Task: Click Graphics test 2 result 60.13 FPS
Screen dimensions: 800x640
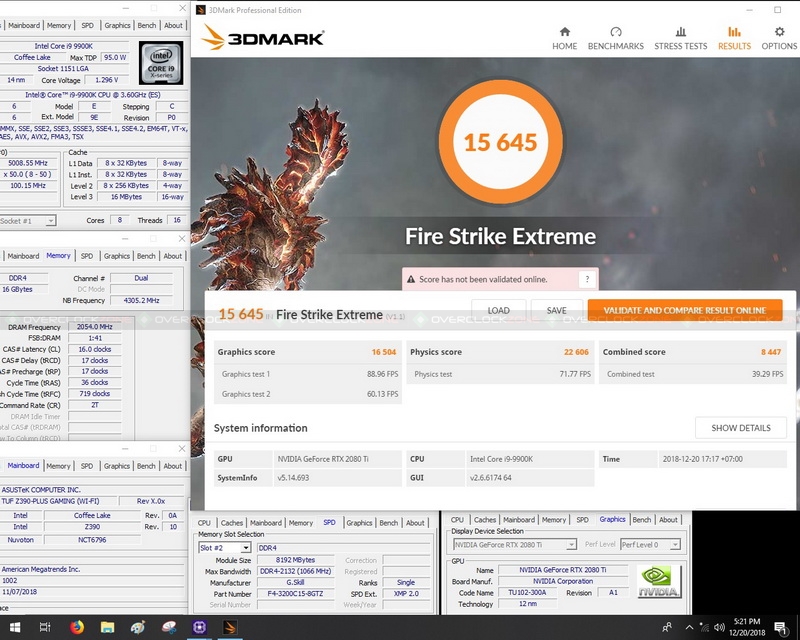Action: tap(382, 394)
